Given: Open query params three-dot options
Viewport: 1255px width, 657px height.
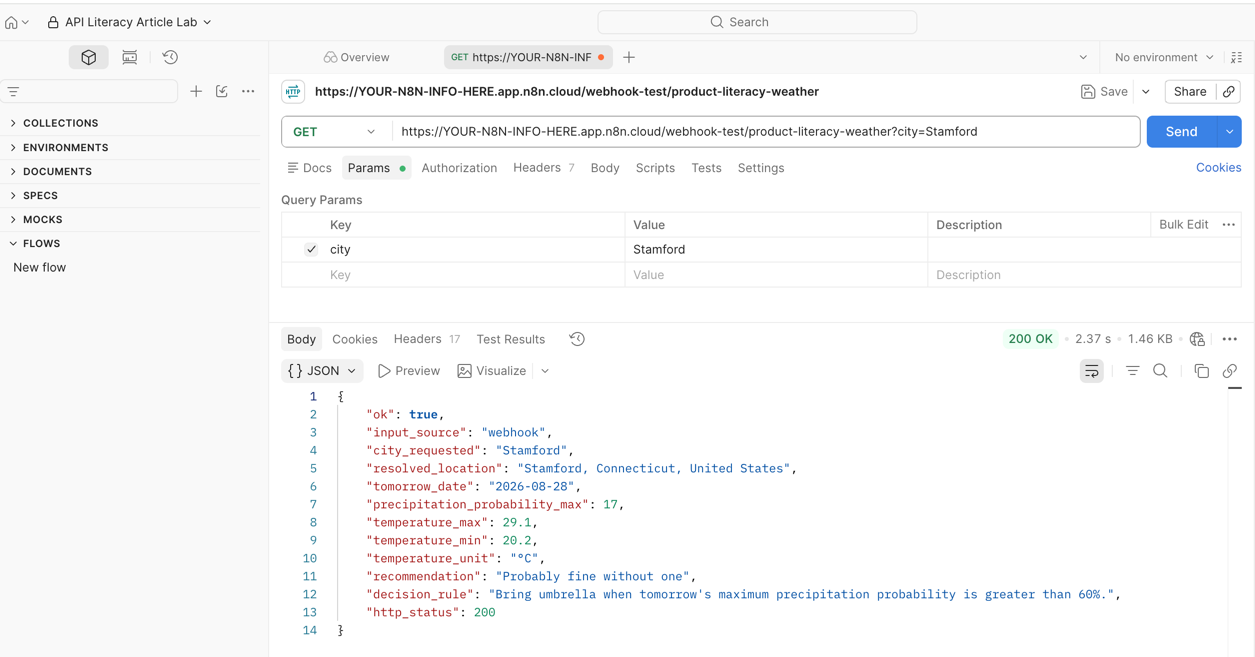Looking at the screenshot, I should pos(1229,225).
